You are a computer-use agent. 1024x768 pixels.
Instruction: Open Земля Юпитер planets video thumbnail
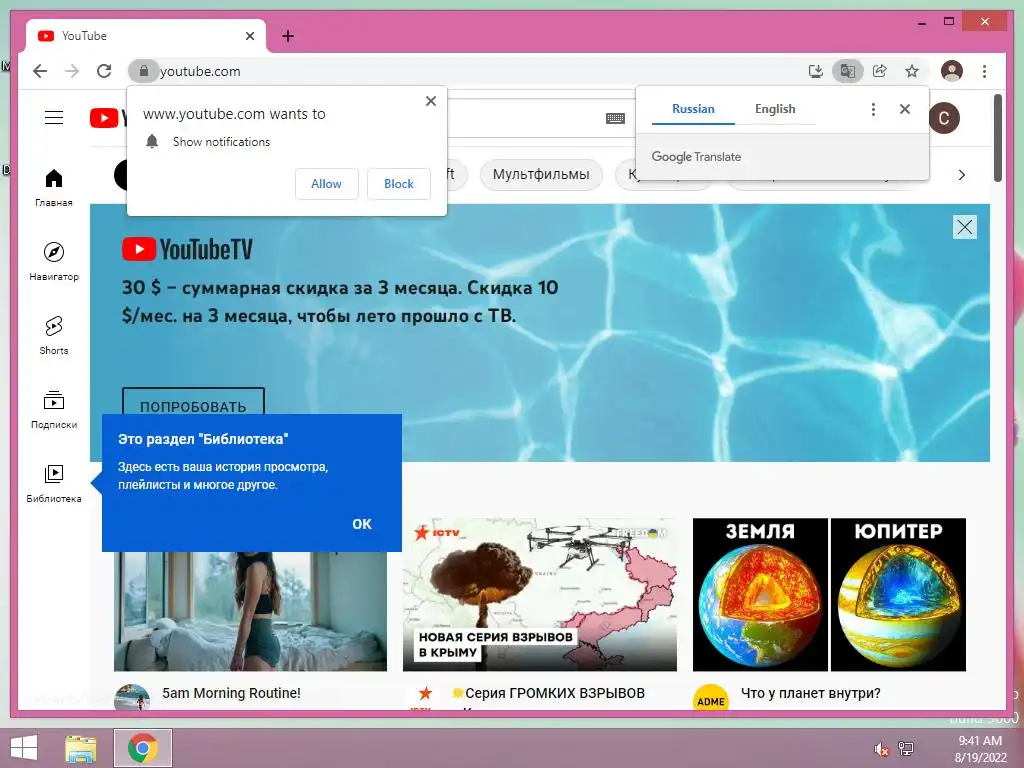[829, 595]
